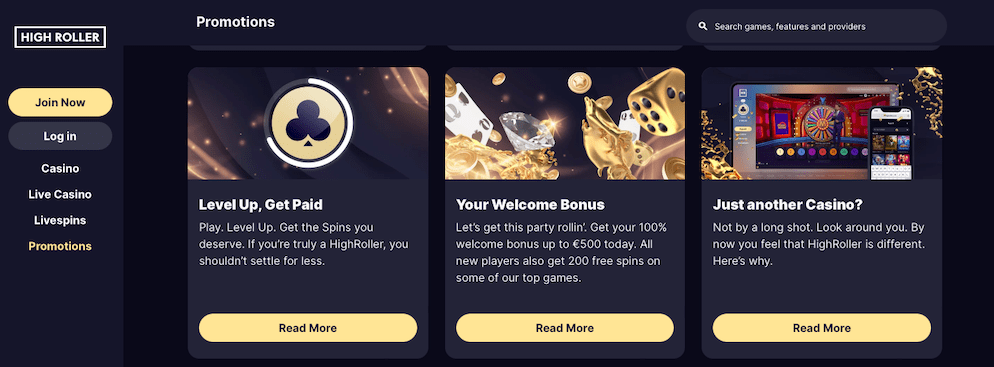Click the High Roller logo
Screen dimensions: 994x367
click(60, 37)
